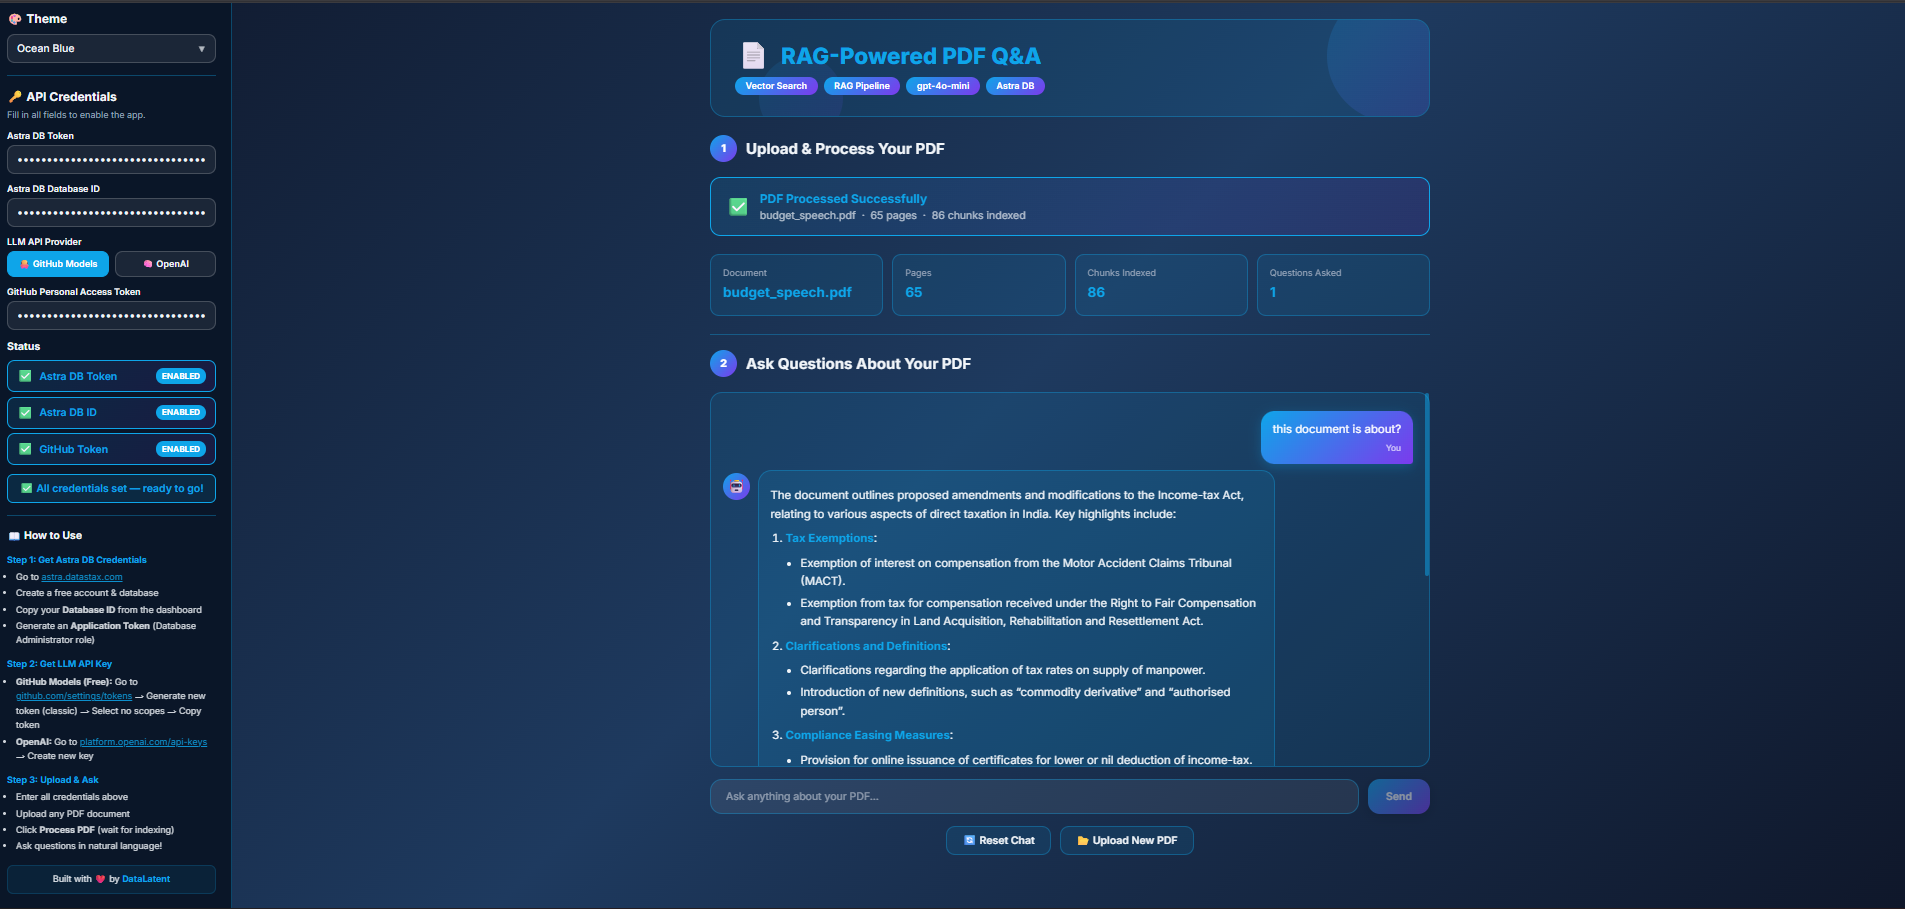Image resolution: width=1905 pixels, height=909 pixels.
Task: Click the step 2 circle by Ask Questions
Action: pyautogui.click(x=723, y=363)
